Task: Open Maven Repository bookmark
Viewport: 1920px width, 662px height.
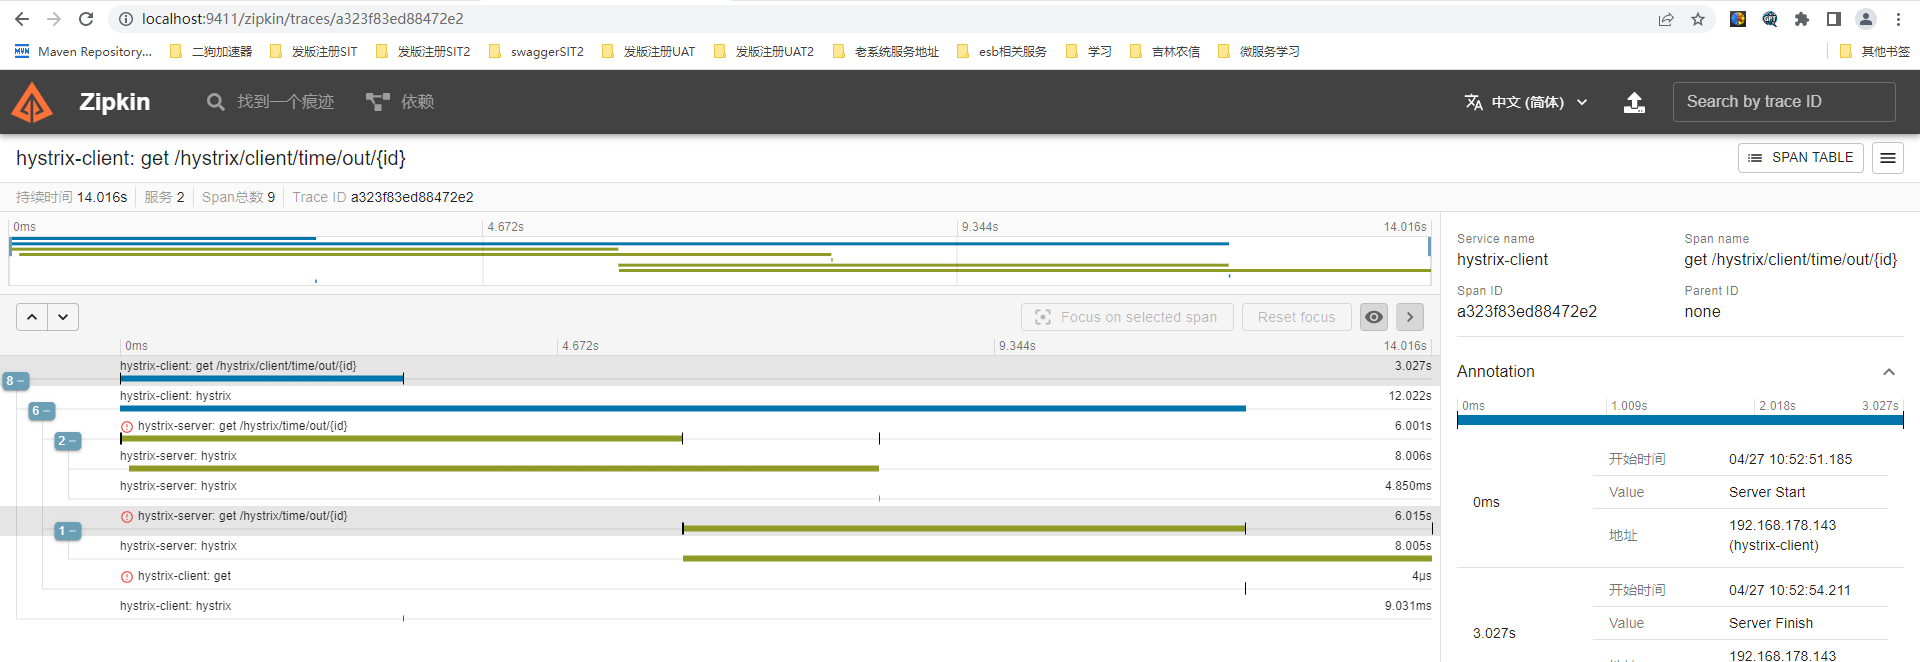Action: [x=83, y=51]
